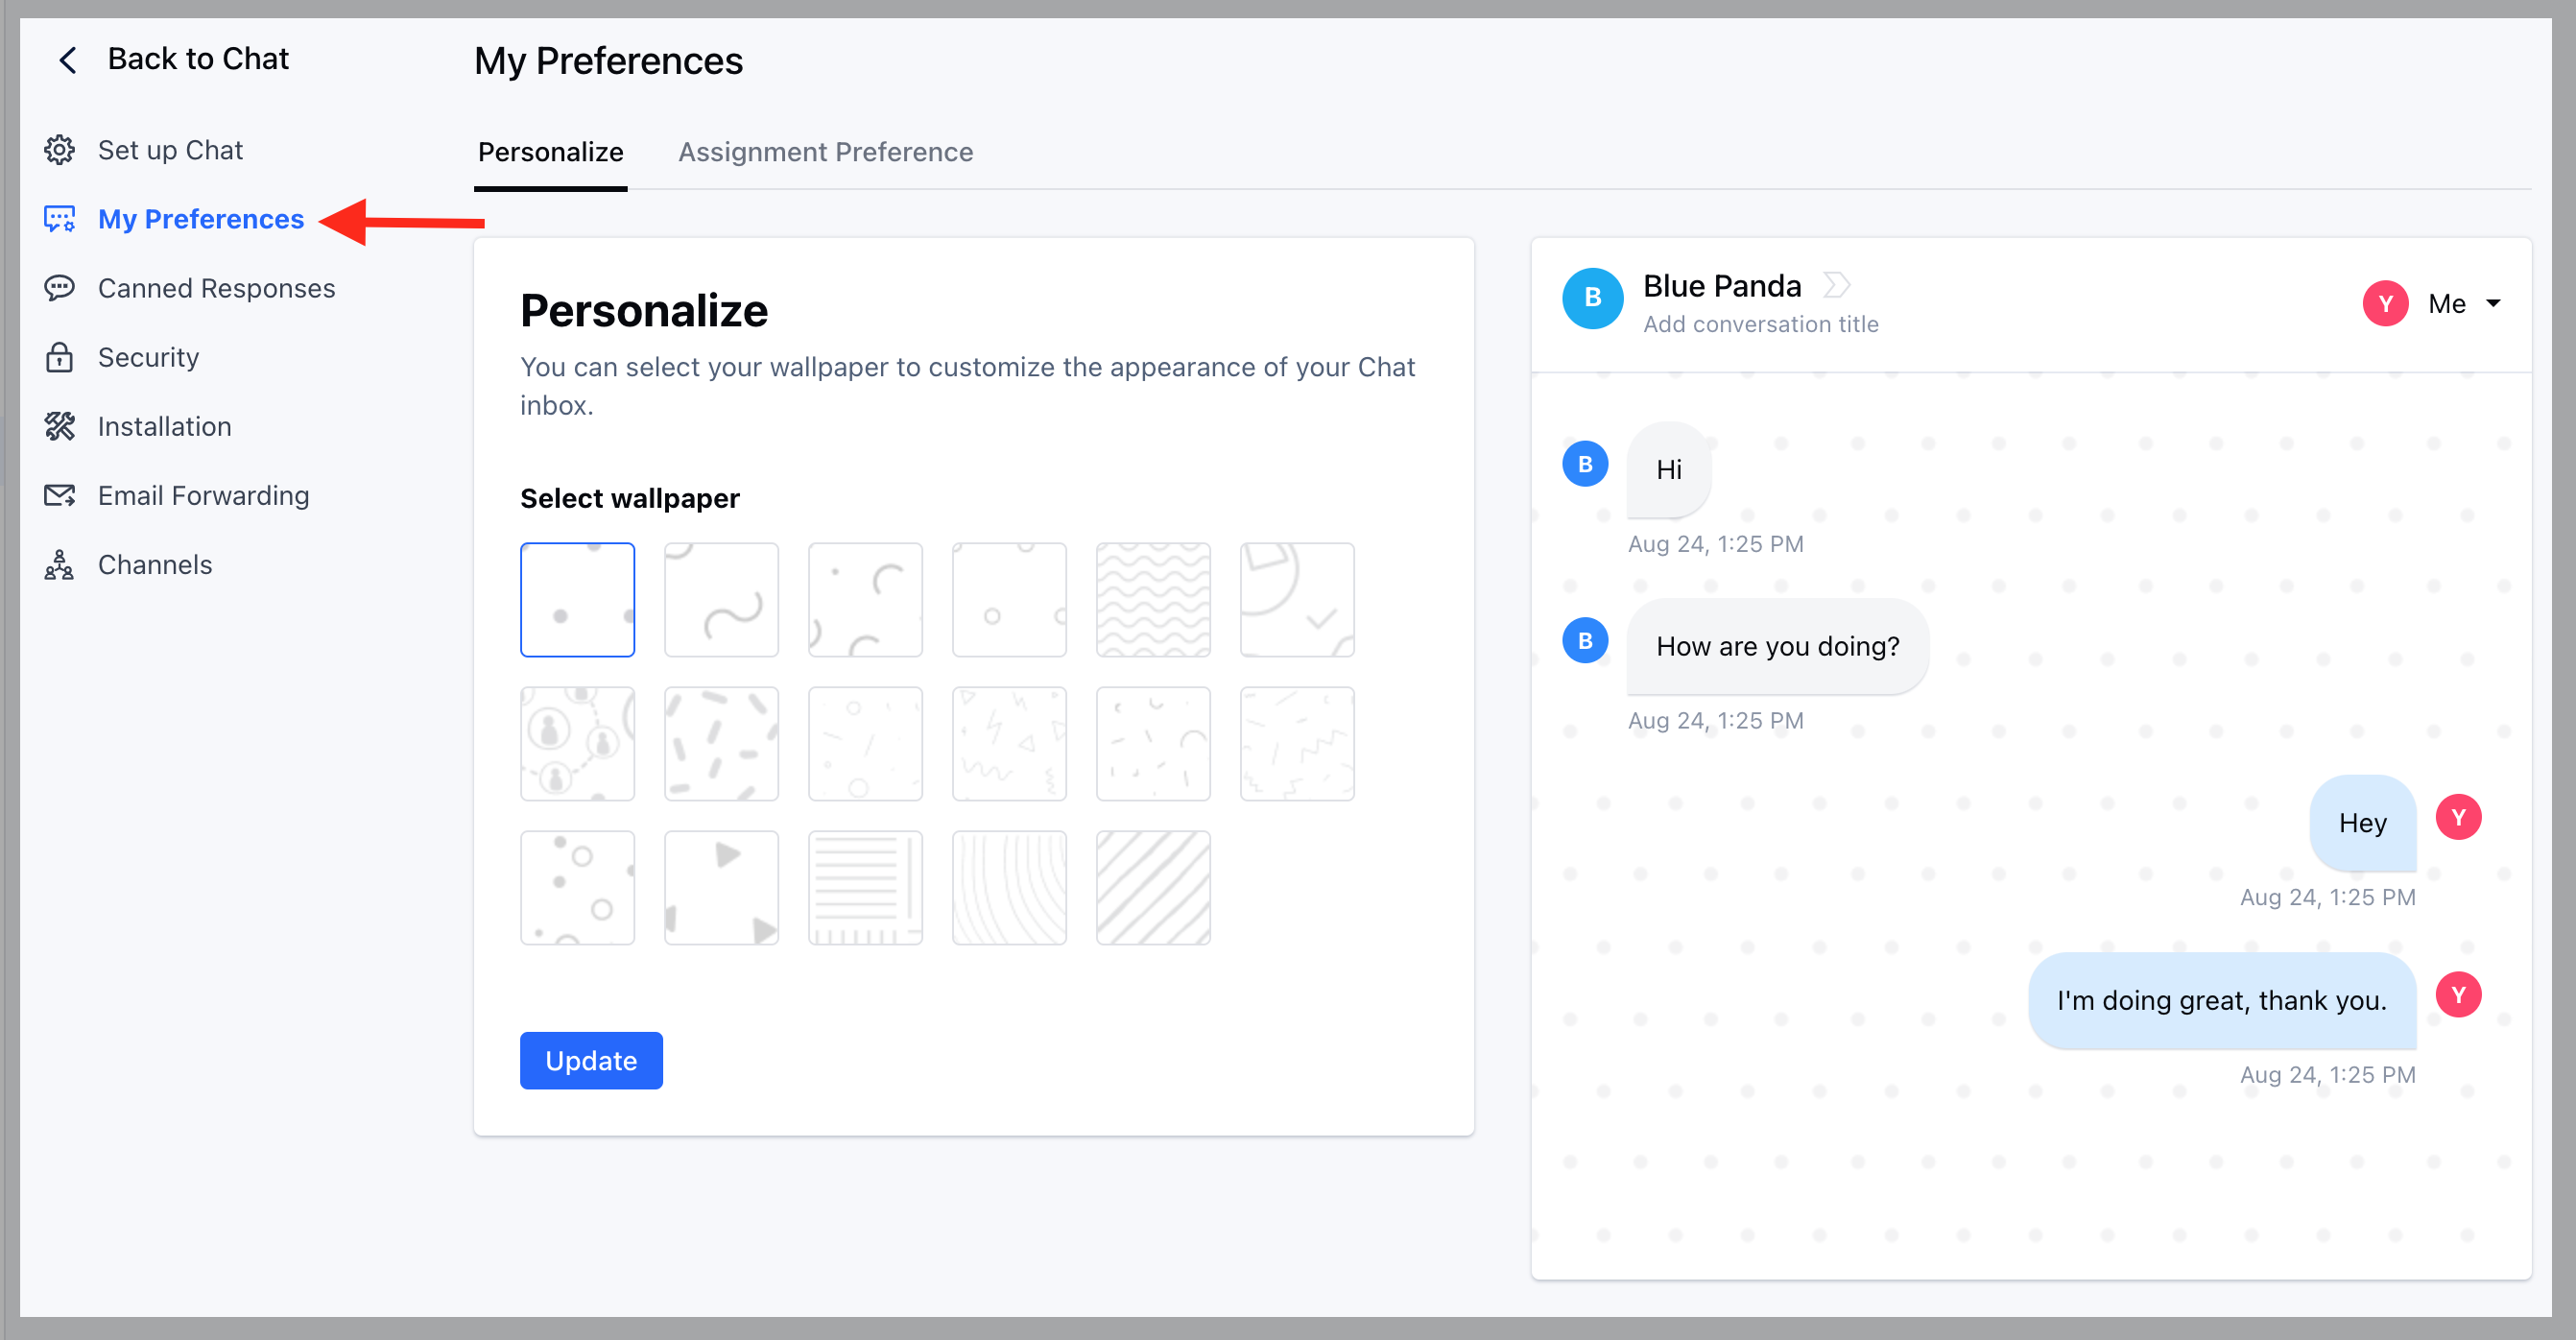Select the currently highlighted plain wallpaper
The width and height of the screenshot is (2576, 1340).
[577, 599]
